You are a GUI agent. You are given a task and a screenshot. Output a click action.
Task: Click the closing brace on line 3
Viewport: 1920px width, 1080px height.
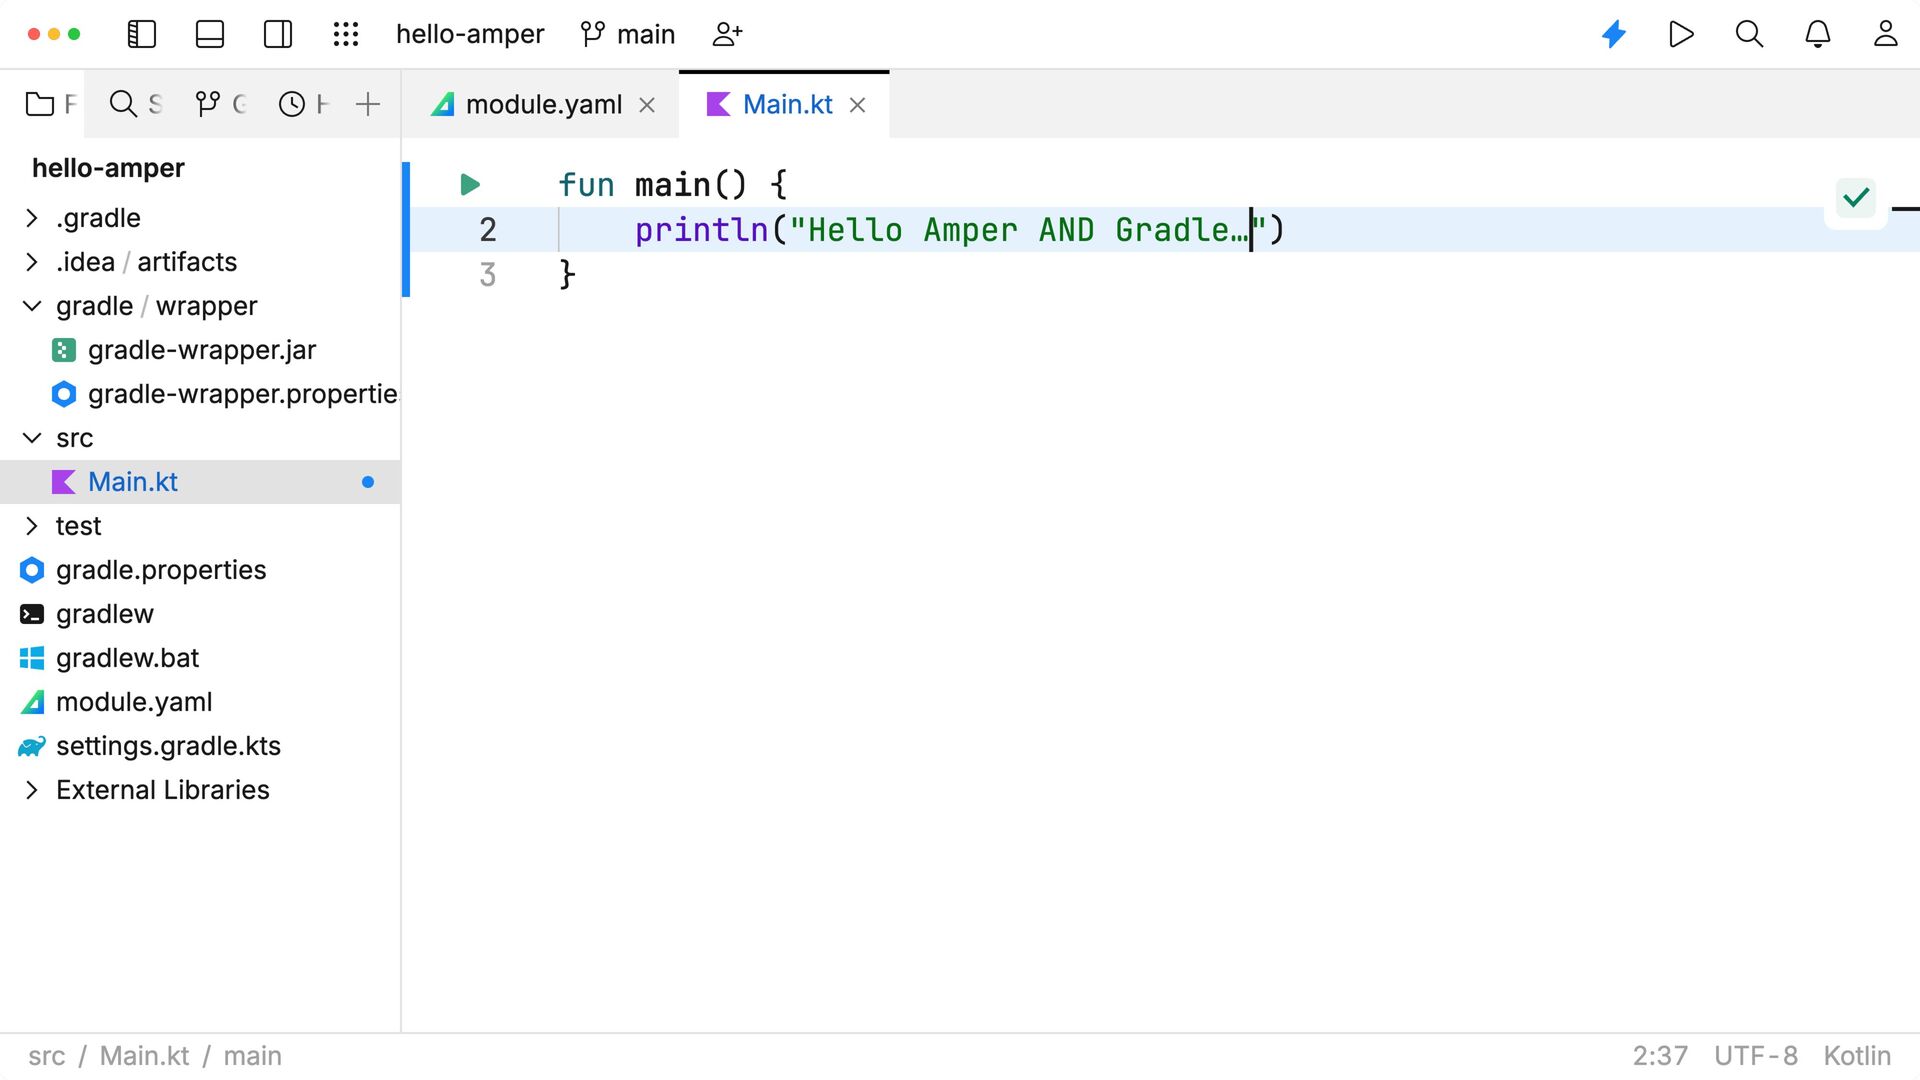click(x=567, y=275)
